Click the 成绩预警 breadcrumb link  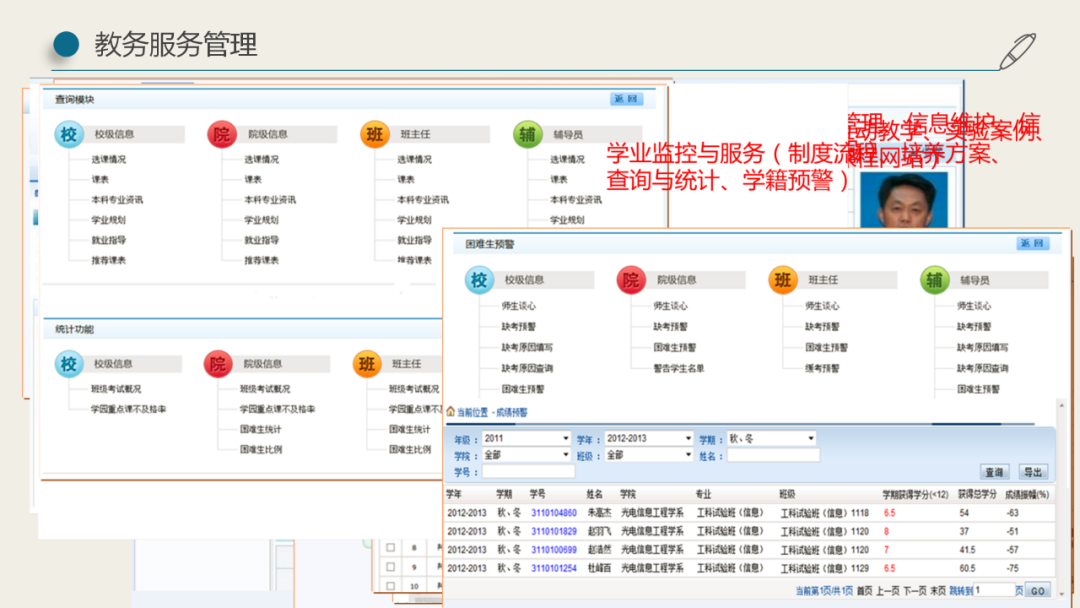[x=512, y=412]
